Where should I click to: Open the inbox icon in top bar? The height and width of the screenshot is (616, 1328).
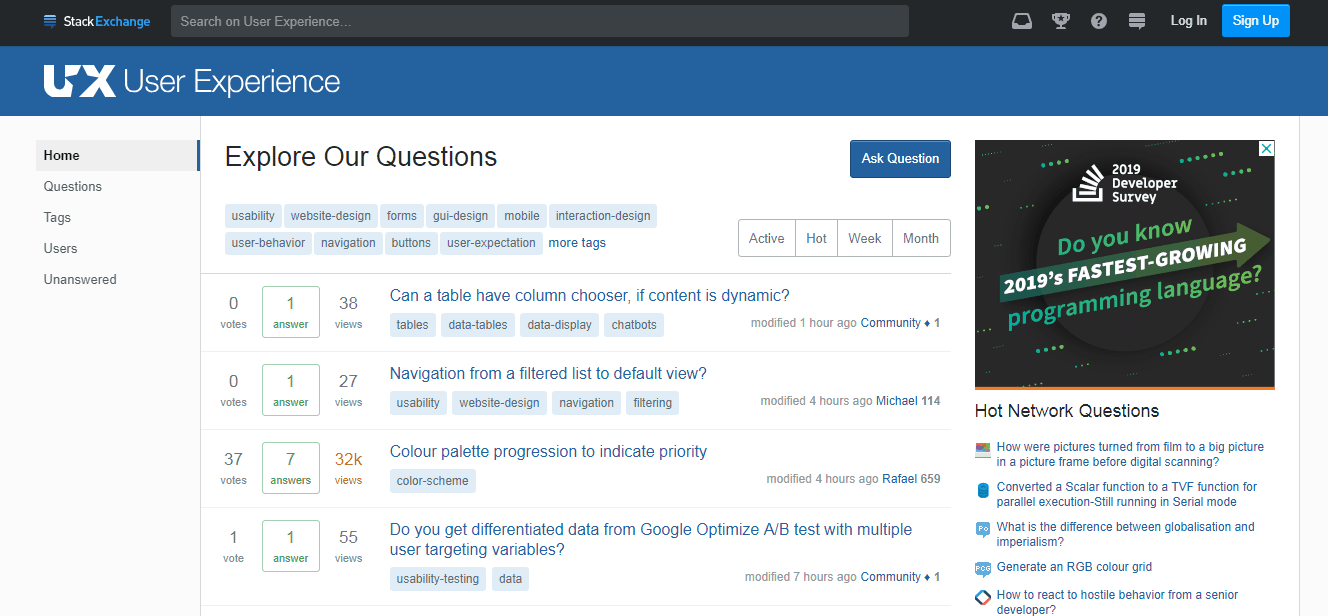pyautogui.click(x=1021, y=21)
